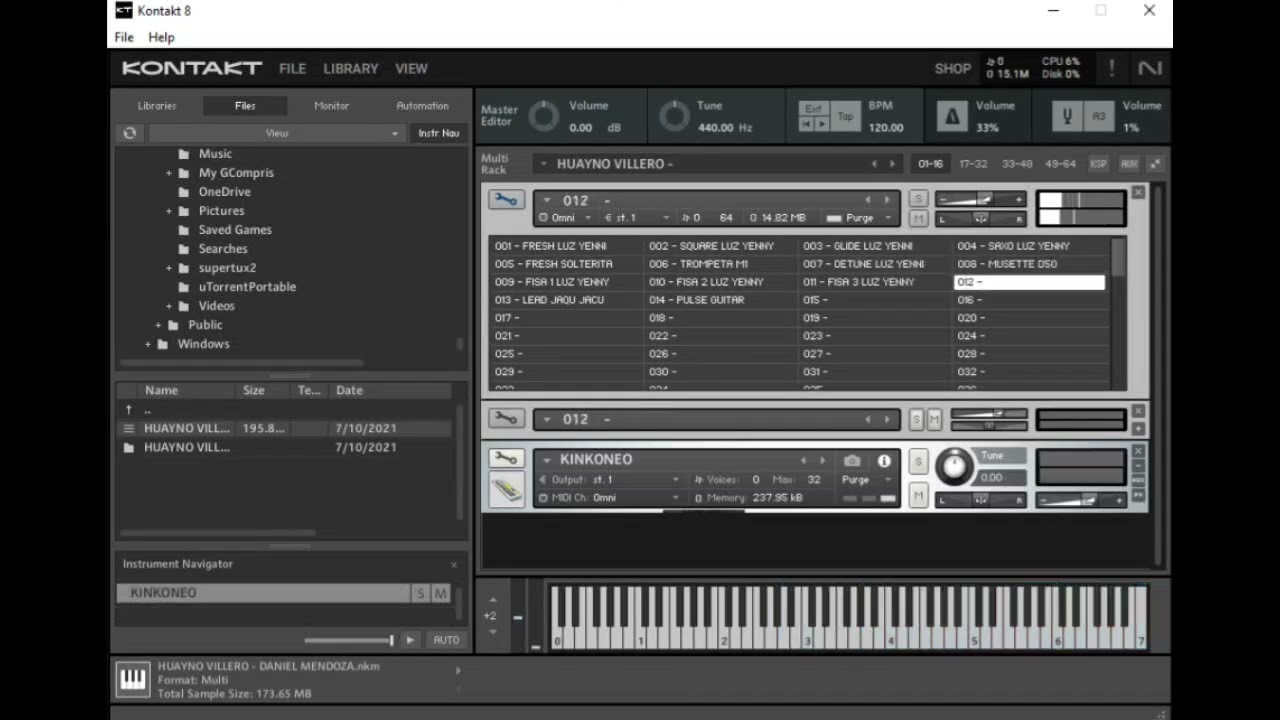Image resolution: width=1280 pixels, height=720 pixels.
Task: Click the rack resize icon beside AUX
Action: point(1155,164)
